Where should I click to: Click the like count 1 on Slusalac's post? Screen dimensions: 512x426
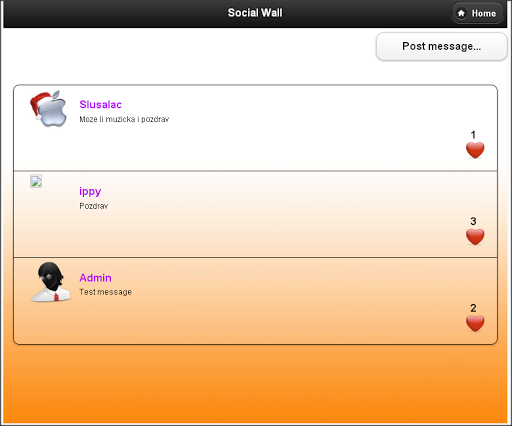(473, 135)
